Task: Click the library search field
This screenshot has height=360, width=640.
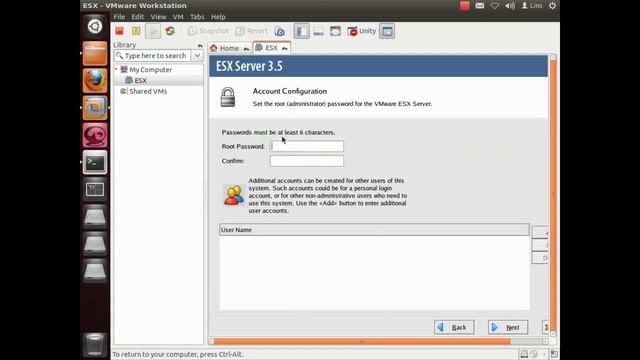Action: (x=152, y=56)
